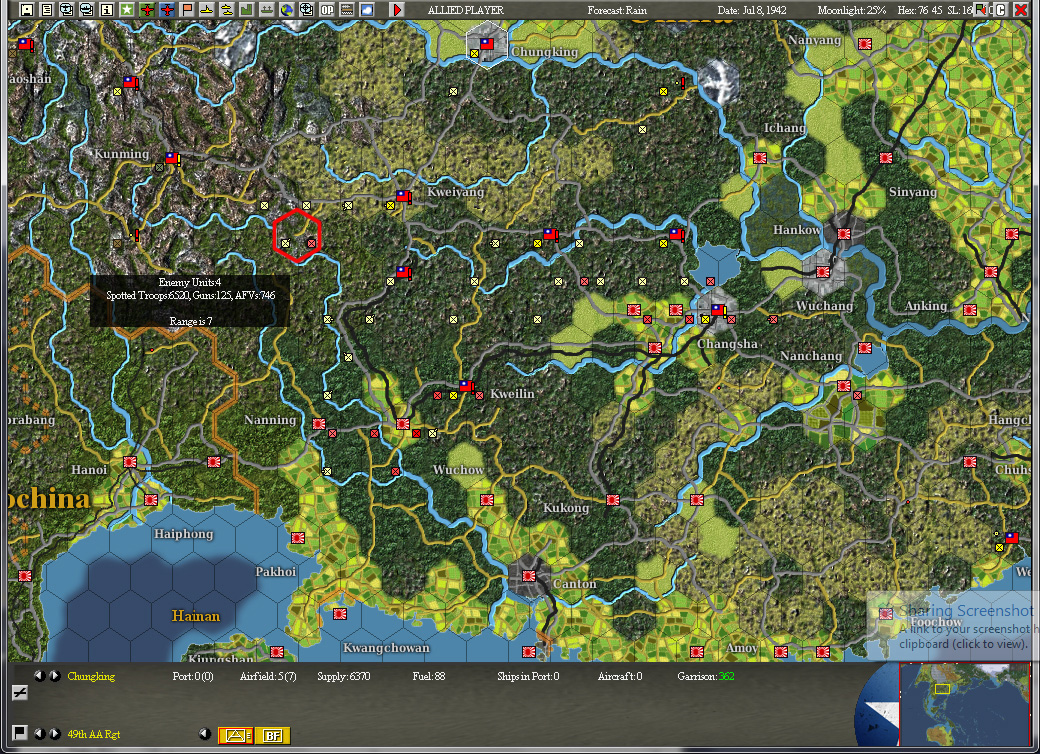This screenshot has width=1040, height=754.
Task: Click the green ship silhouette toolbar icon
Action: click(x=266, y=10)
